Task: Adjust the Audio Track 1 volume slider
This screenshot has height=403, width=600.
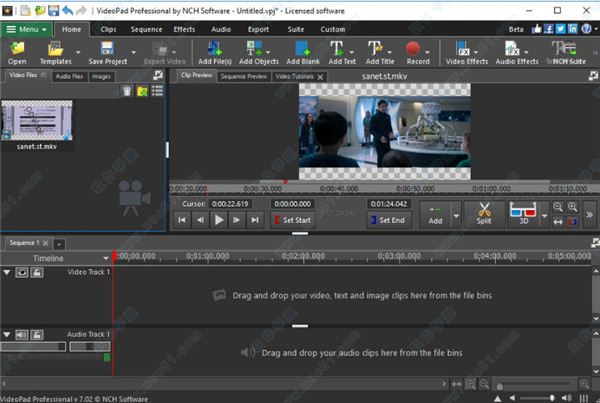Action: [33, 347]
